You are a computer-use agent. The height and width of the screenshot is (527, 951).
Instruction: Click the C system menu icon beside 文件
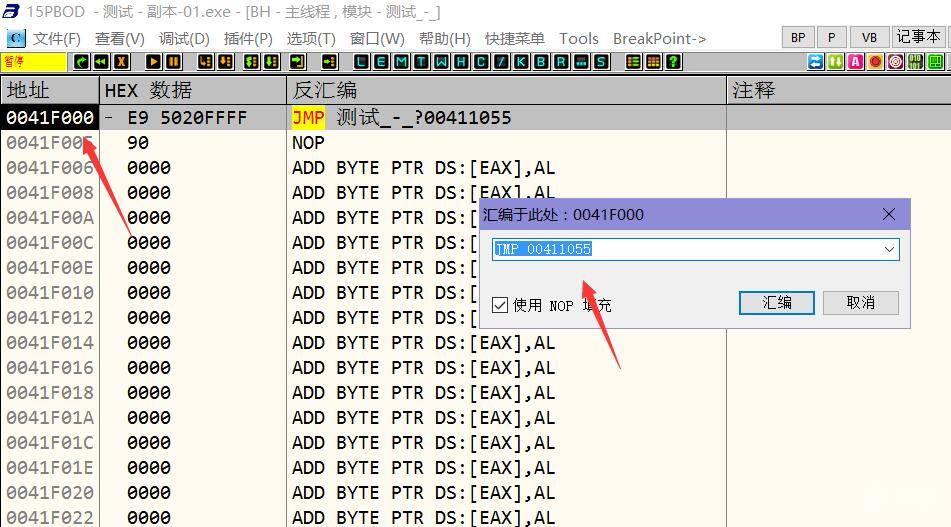16,39
